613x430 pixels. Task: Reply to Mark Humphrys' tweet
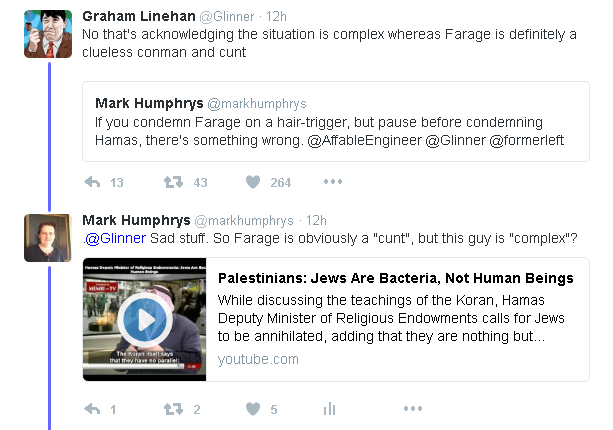point(92,409)
